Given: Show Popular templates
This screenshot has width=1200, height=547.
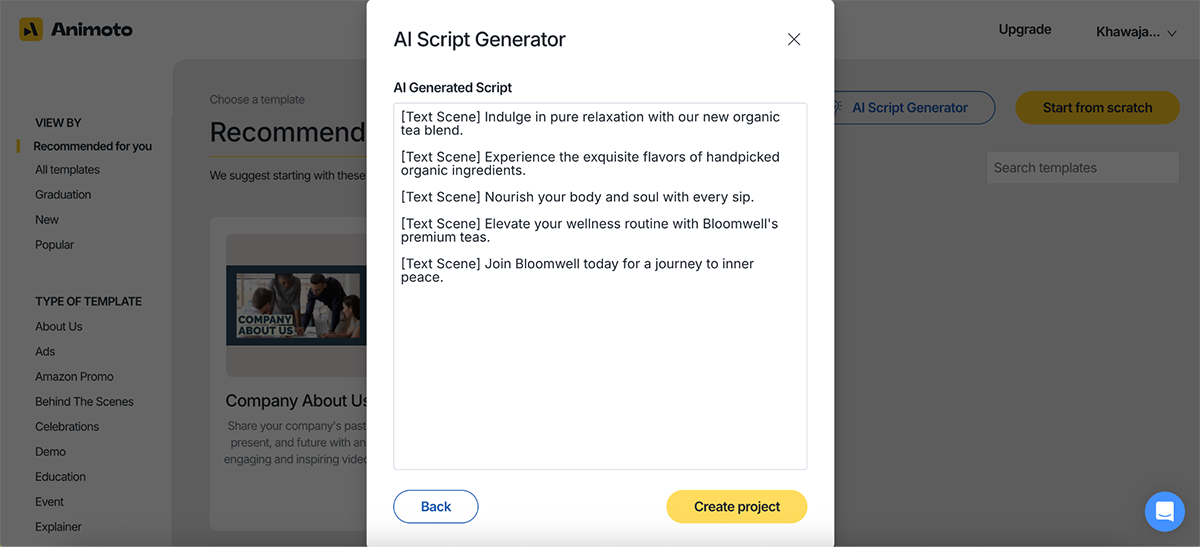Looking at the screenshot, I should click(x=55, y=245).
